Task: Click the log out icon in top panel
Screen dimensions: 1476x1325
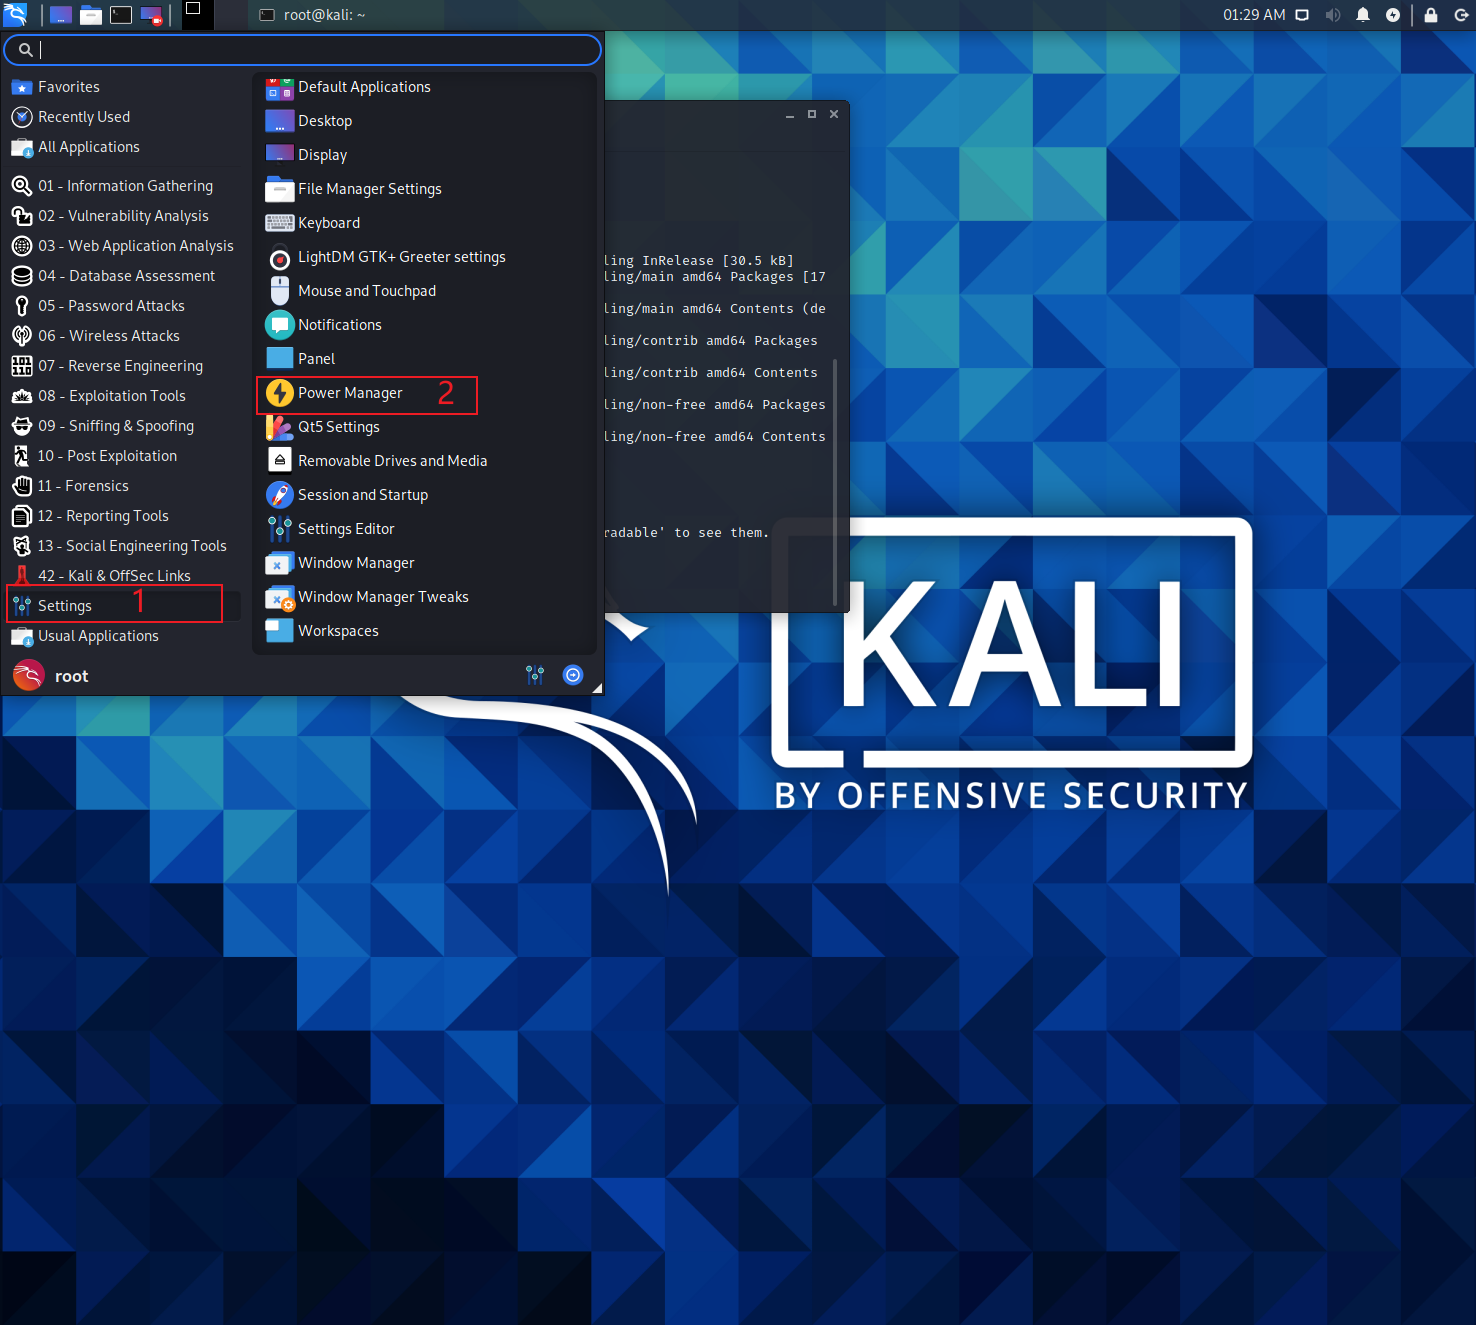Action: coord(1461,15)
